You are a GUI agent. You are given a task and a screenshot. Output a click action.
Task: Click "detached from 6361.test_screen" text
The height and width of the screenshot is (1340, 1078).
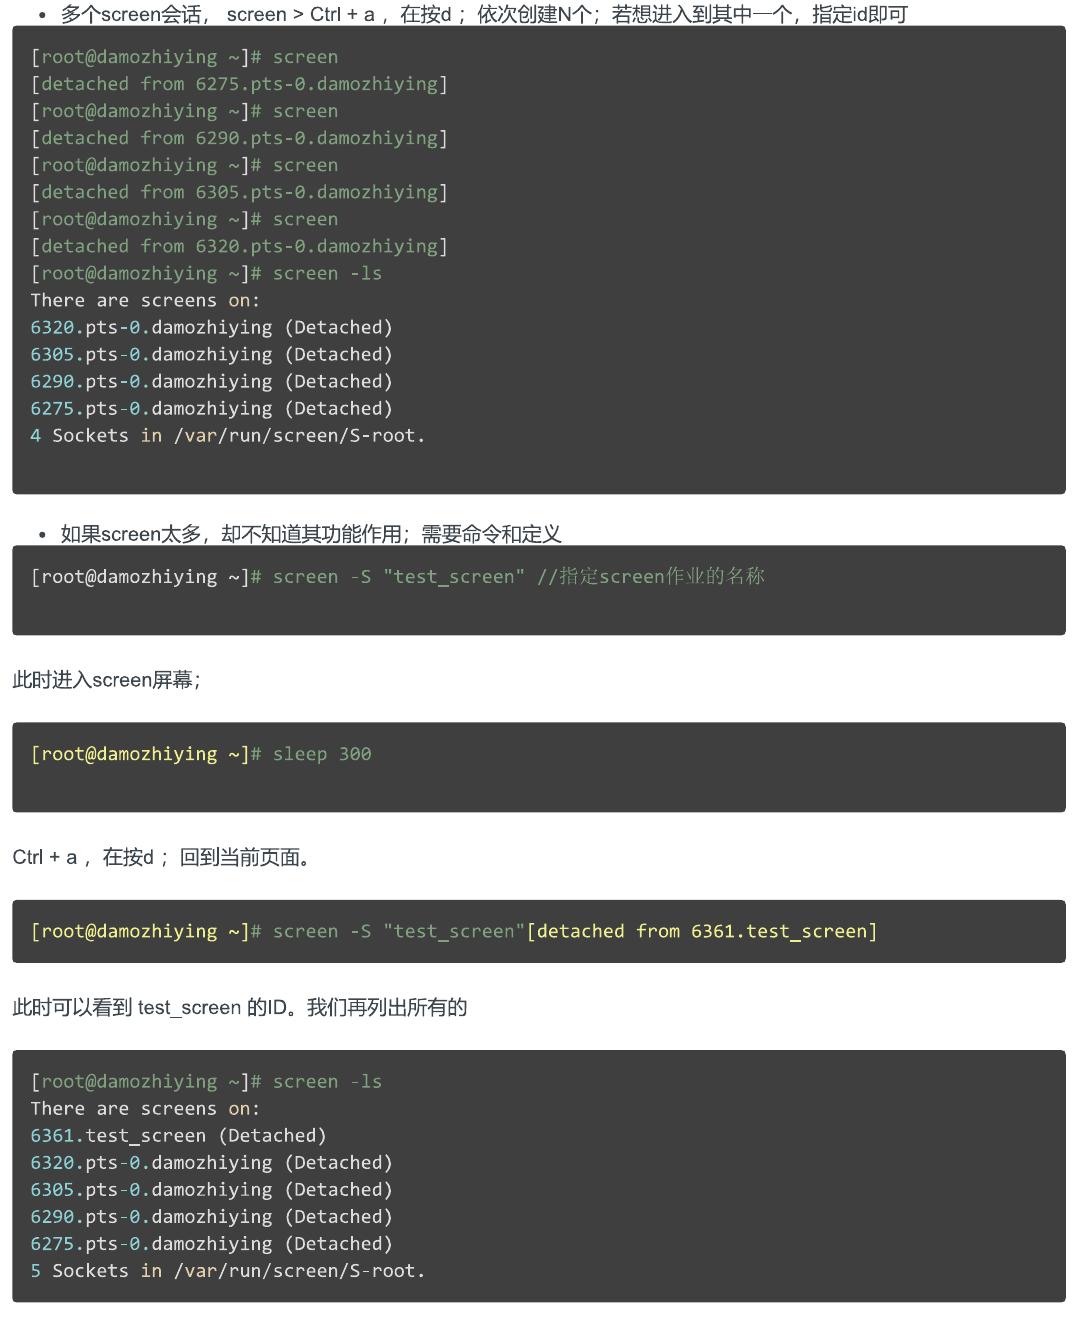coord(702,932)
